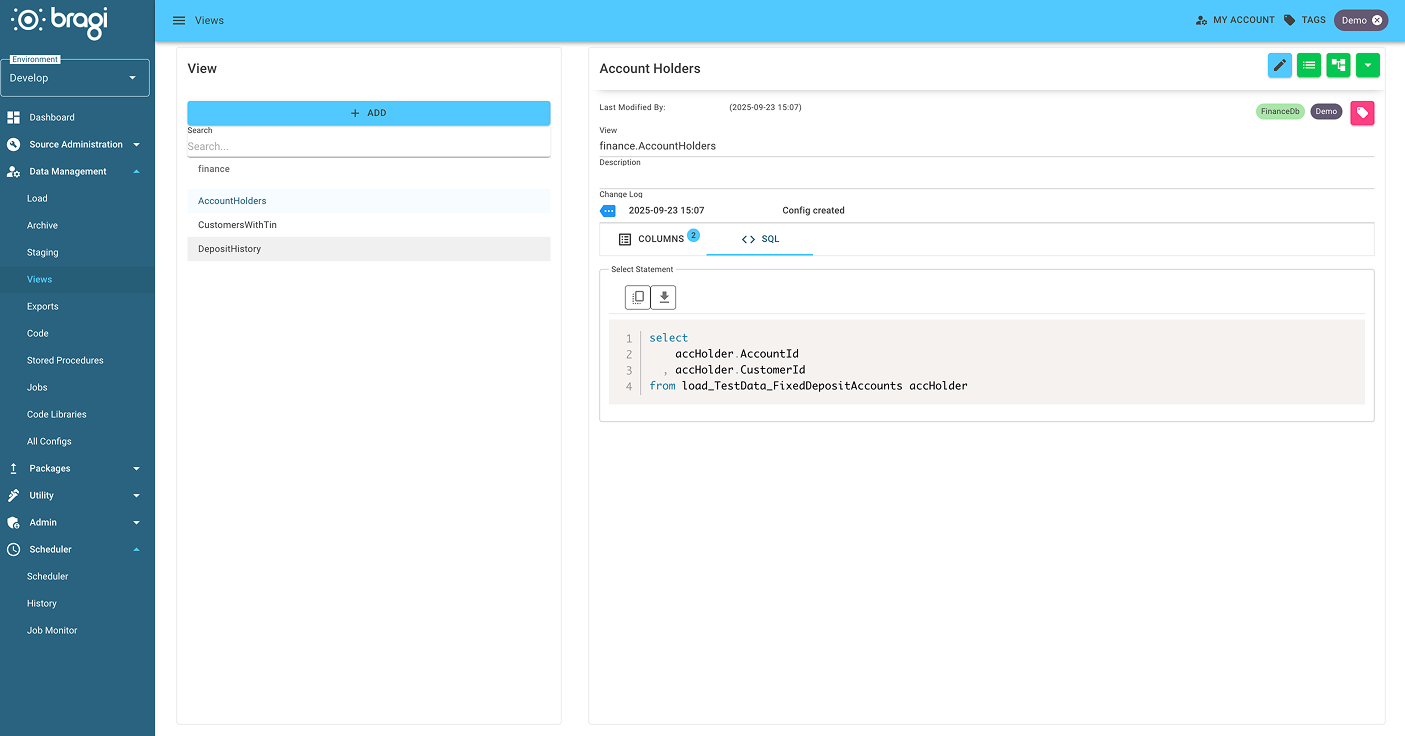The width and height of the screenshot is (1405, 736).
Task: Edit the Account Holders view with pencil
Action: pyautogui.click(x=1279, y=65)
